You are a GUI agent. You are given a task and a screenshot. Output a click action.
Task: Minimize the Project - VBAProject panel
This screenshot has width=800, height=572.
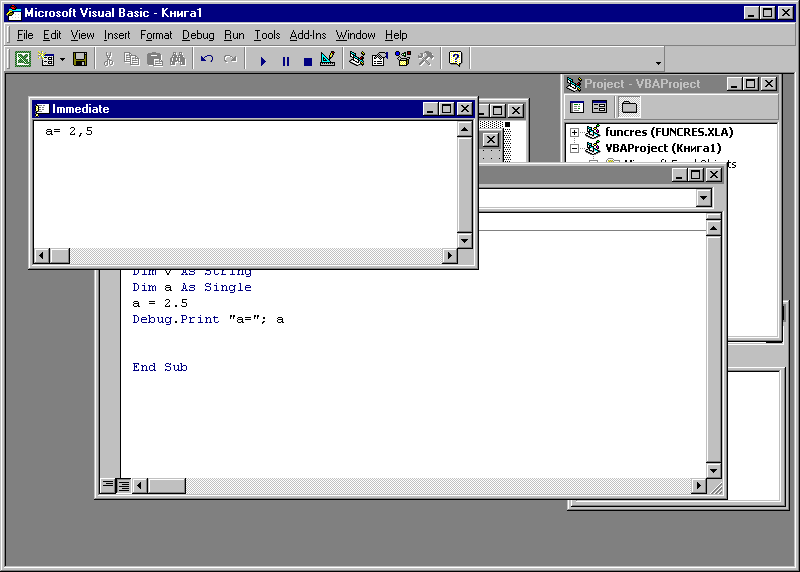(x=734, y=84)
